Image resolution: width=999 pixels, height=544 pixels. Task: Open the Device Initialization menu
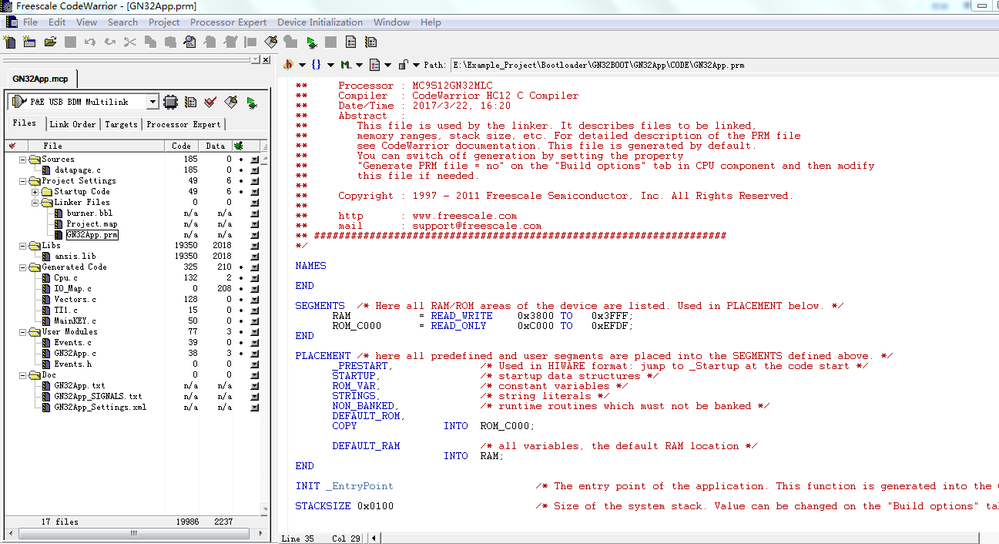(x=320, y=22)
